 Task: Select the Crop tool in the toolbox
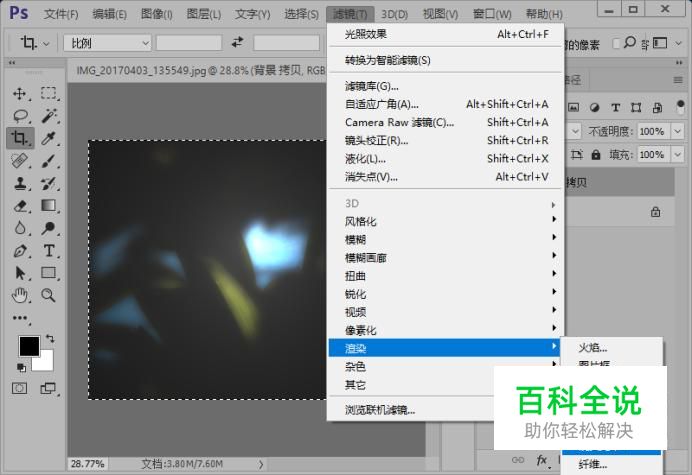pyautogui.click(x=19, y=138)
